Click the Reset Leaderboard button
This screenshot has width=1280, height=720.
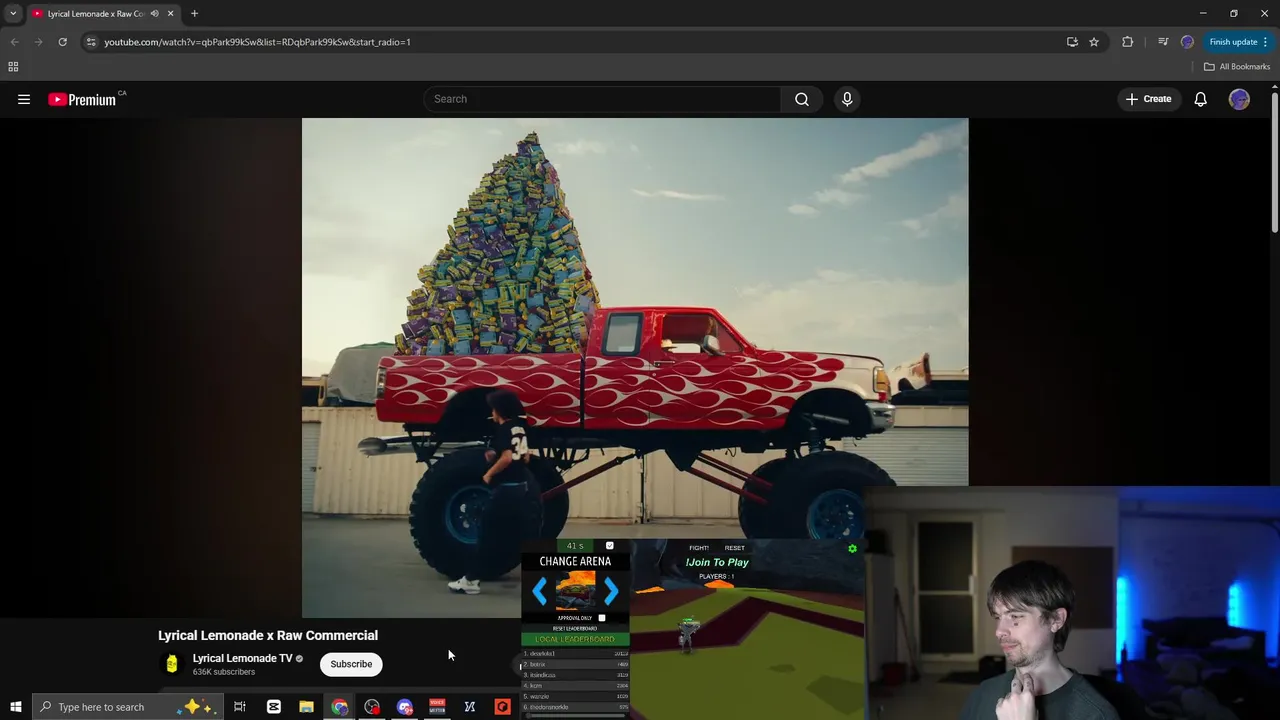pos(575,628)
